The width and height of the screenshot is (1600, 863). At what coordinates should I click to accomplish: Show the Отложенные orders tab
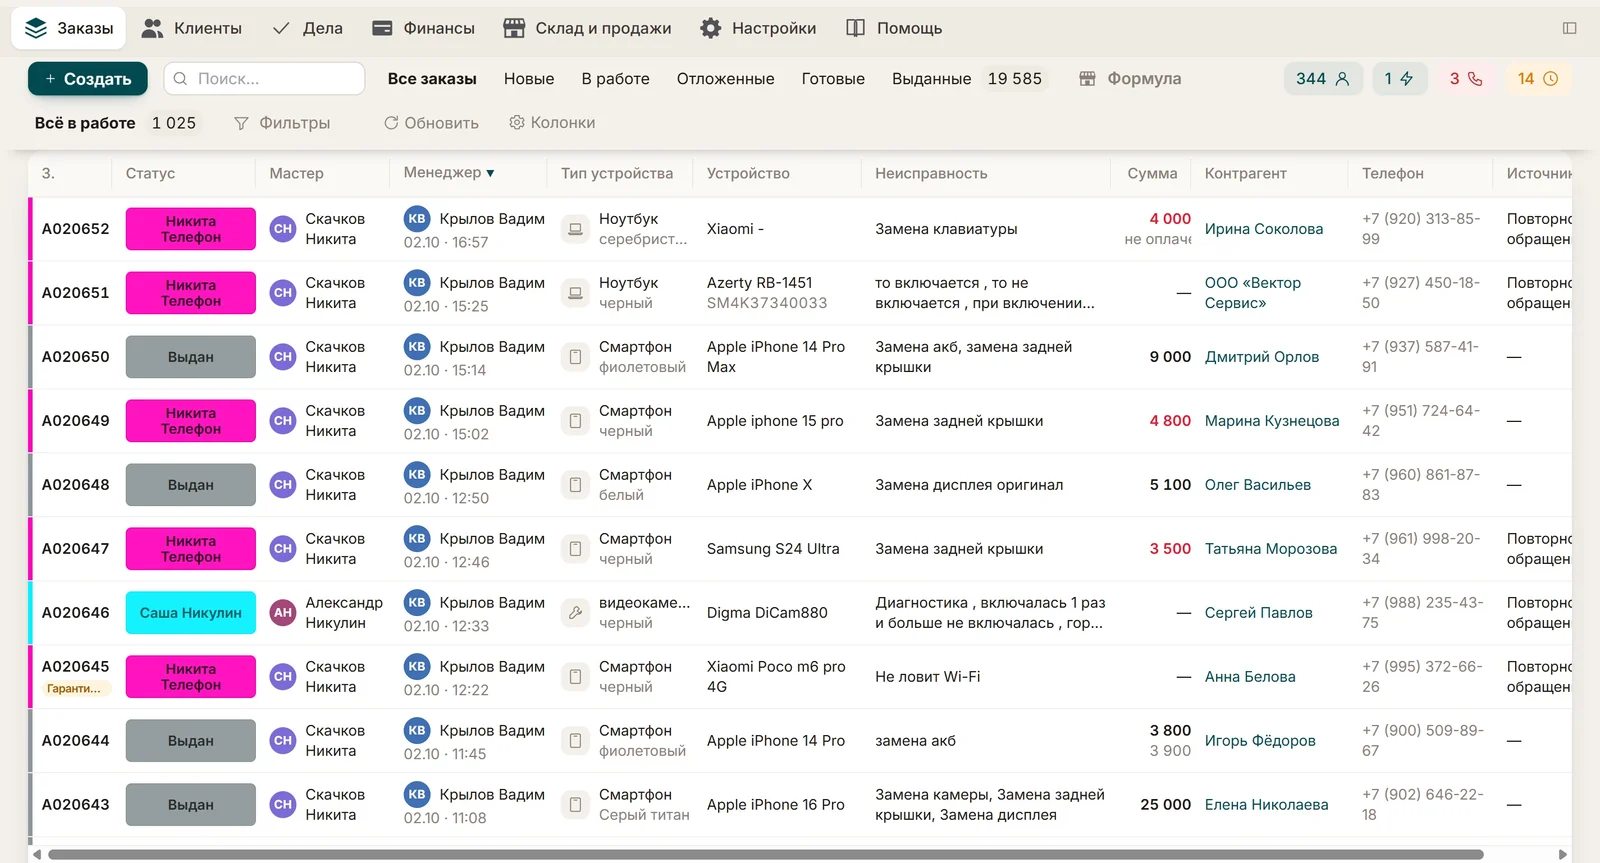pyautogui.click(x=725, y=79)
